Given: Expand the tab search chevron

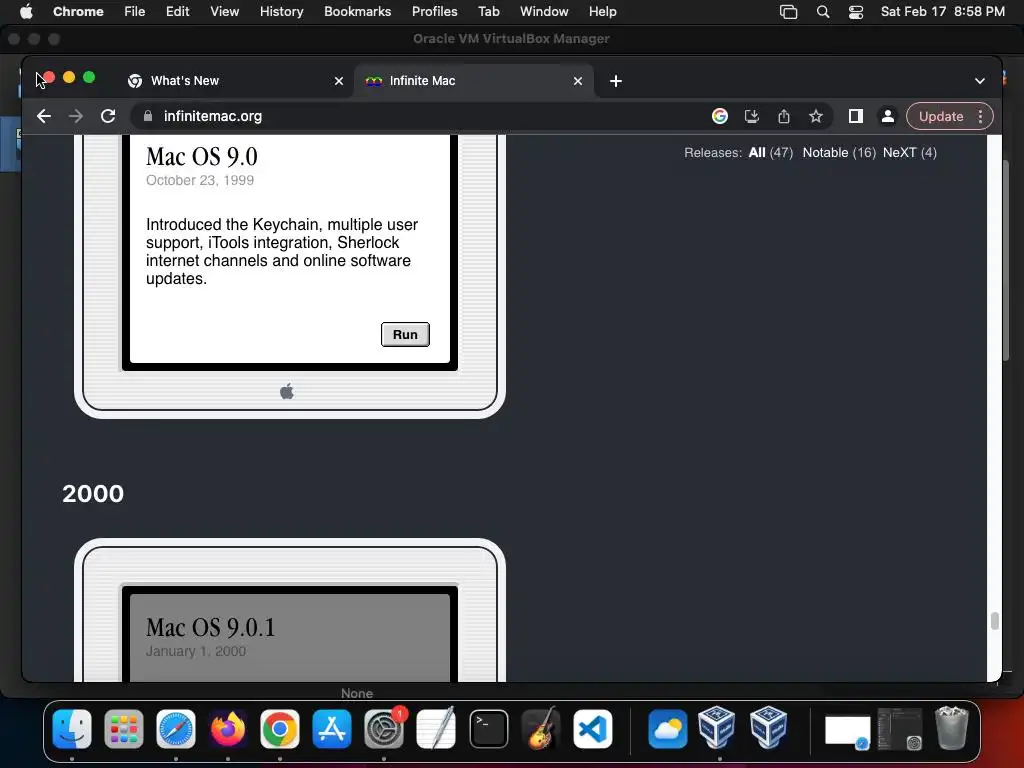Looking at the screenshot, I should click(980, 81).
